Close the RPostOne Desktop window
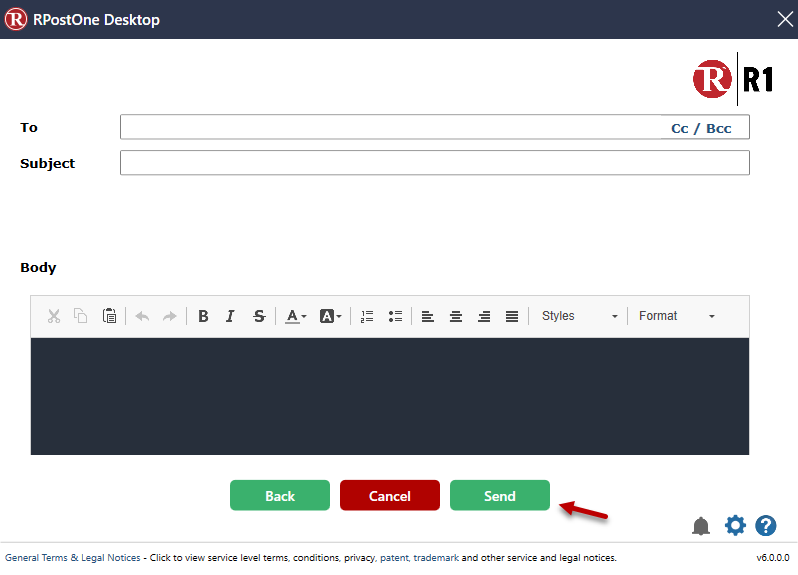This screenshot has height=575, width=798. click(x=785, y=19)
